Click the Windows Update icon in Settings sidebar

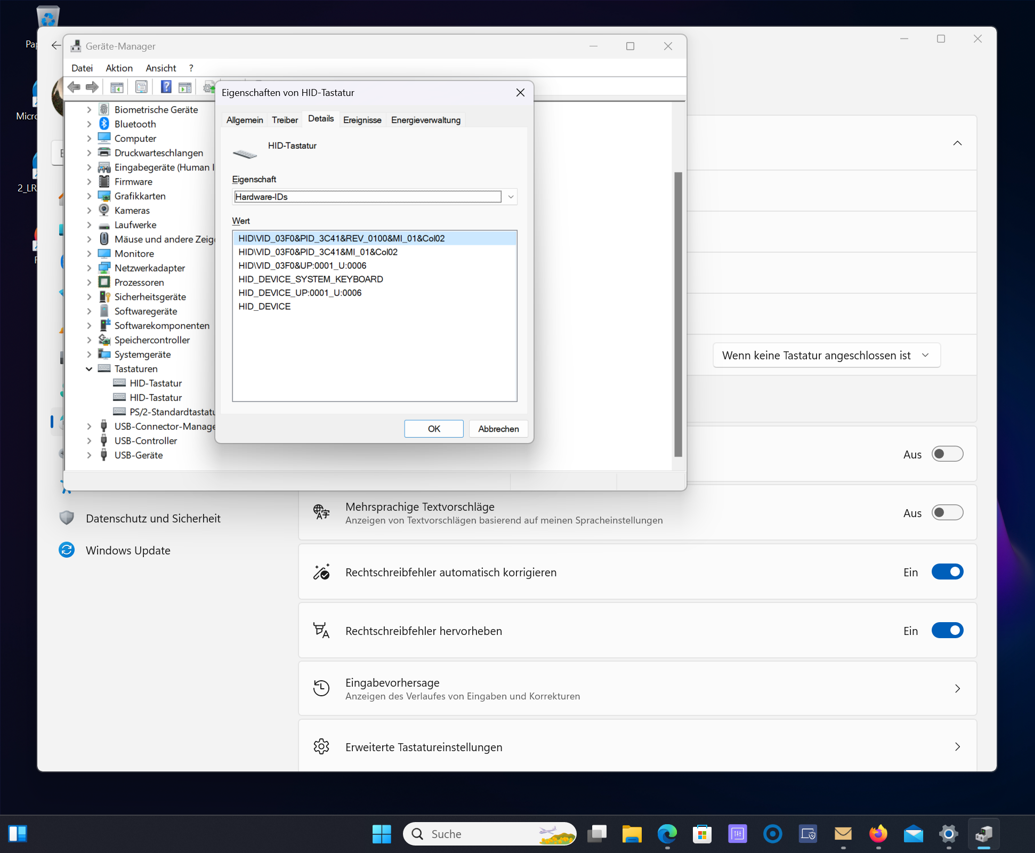(x=67, y=550)
